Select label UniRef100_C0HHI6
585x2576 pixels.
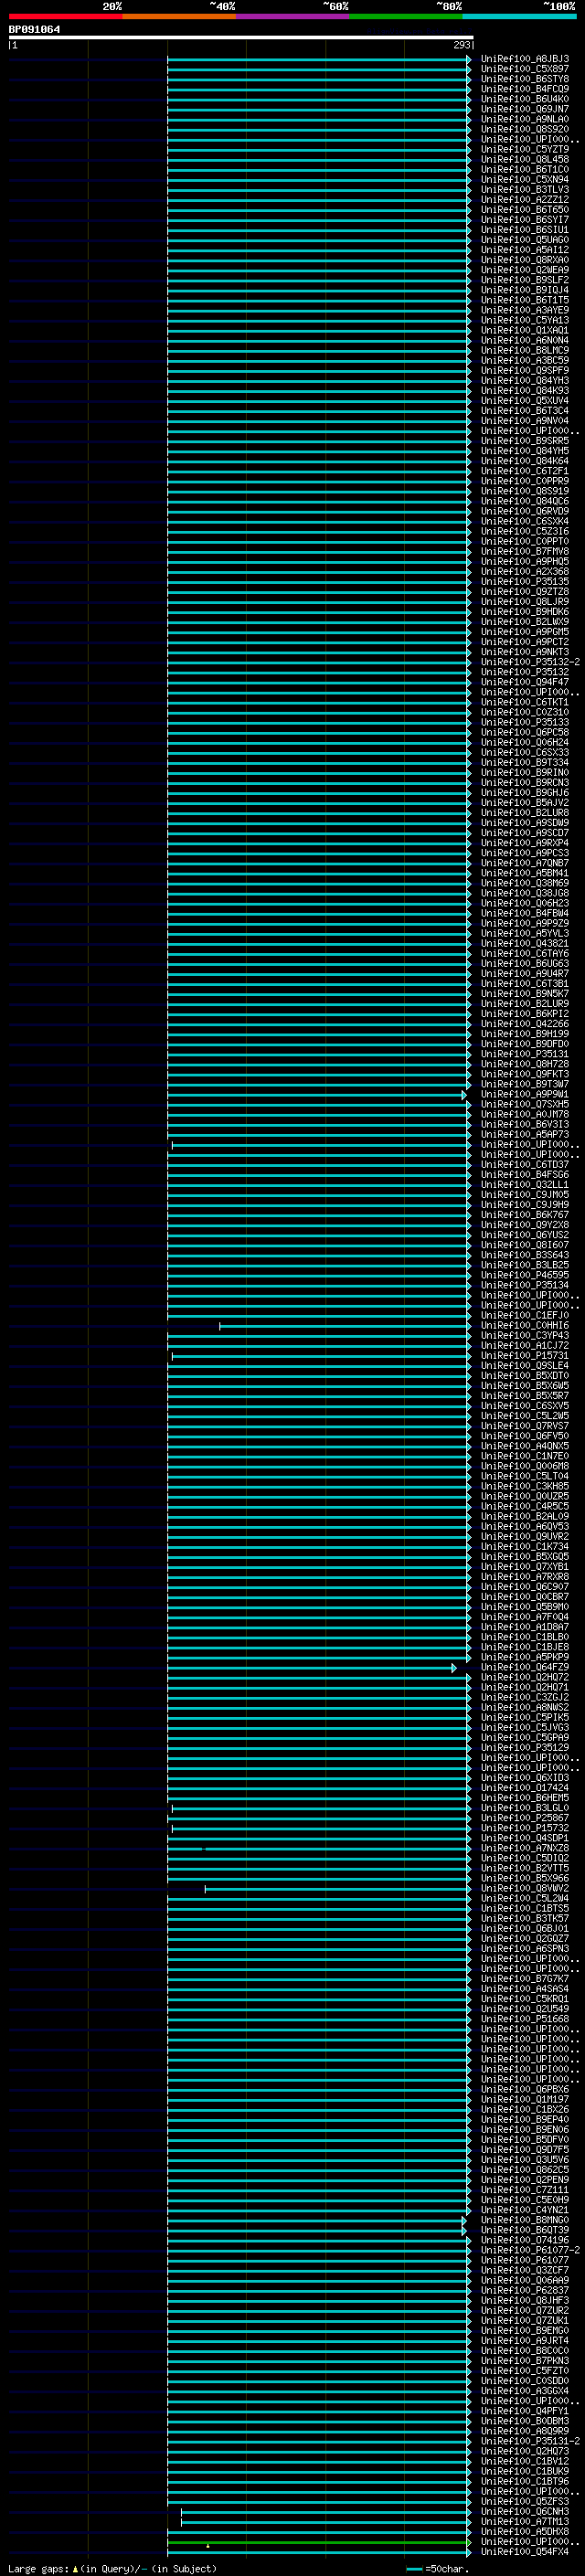(525, 1325)
